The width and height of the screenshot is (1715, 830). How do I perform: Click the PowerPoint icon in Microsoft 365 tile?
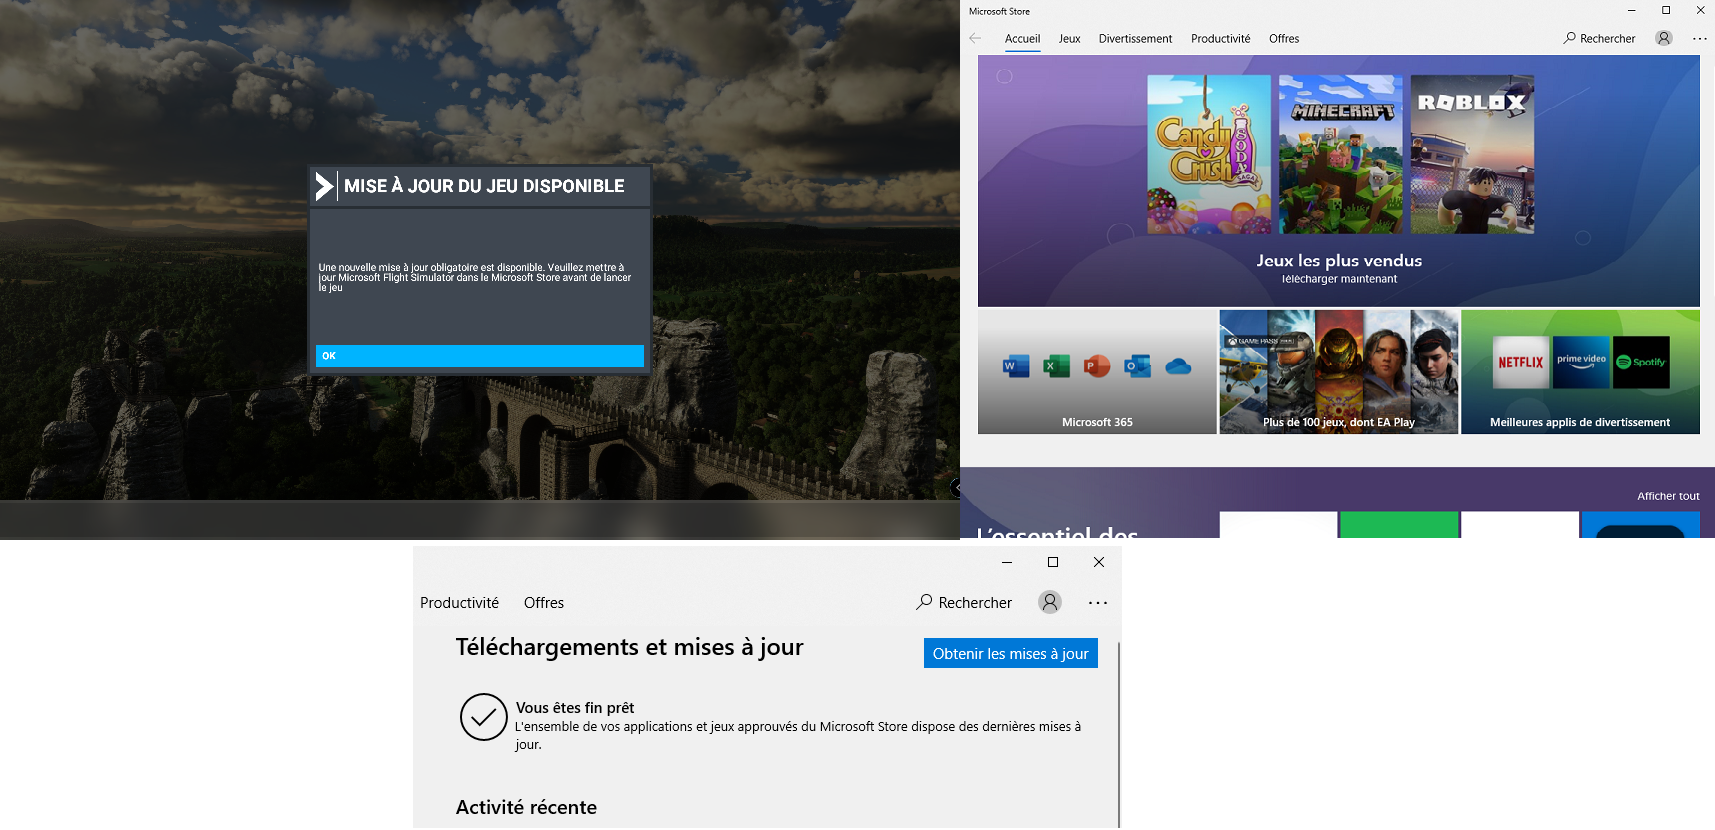point(1097,367)
